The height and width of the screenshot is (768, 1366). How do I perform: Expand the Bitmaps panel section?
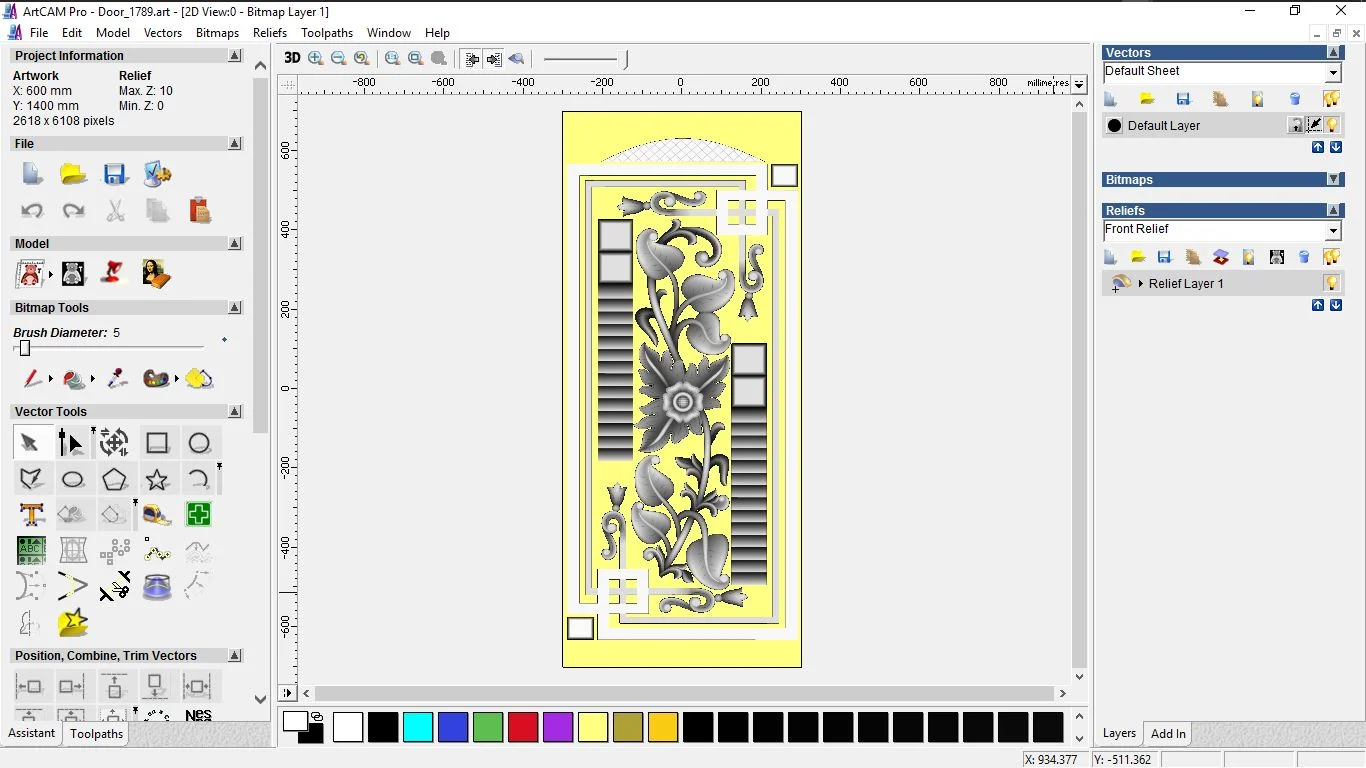pos(1333,180)
